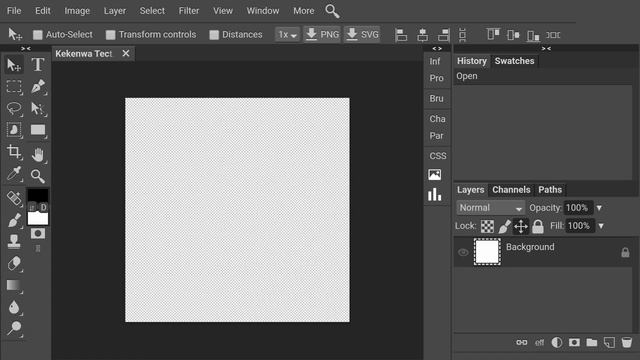Click the search magnifier in menu bar
The width and height of the screenshot is (640, 360).
[x=332, y=11]
